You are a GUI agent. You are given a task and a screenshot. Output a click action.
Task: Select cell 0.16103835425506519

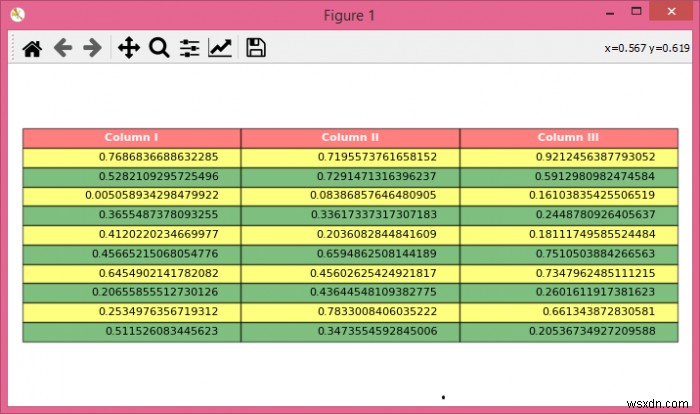569,196
